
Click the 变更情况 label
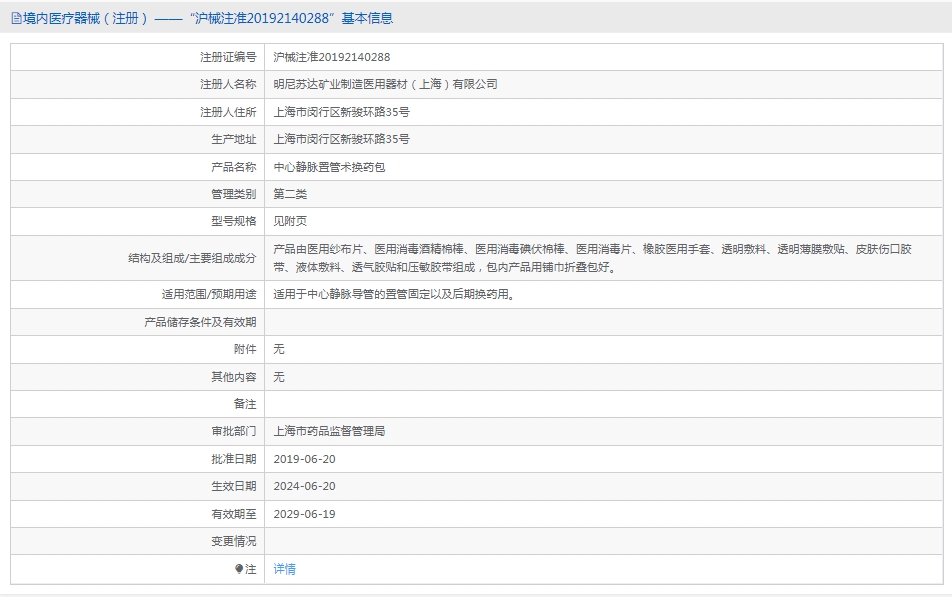[234, 541]
